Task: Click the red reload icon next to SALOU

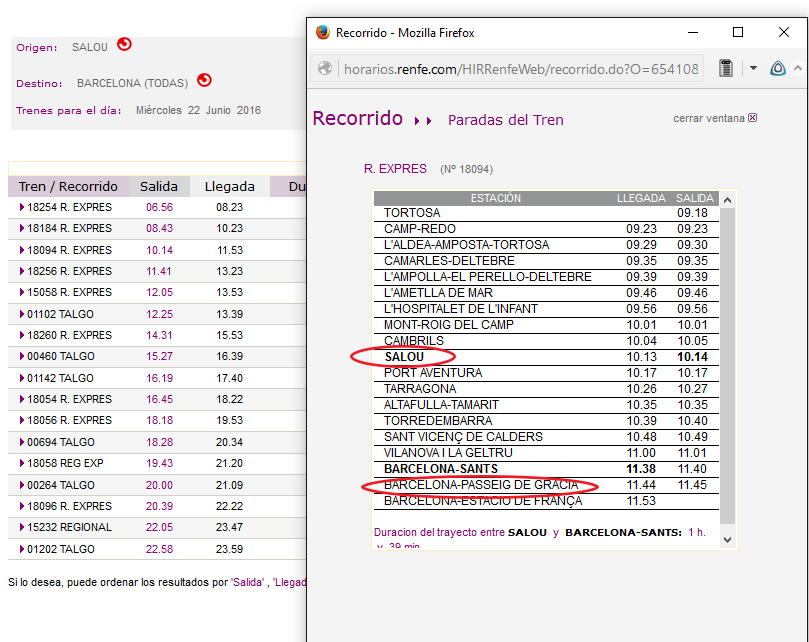Action: click(x=124, y=44)
